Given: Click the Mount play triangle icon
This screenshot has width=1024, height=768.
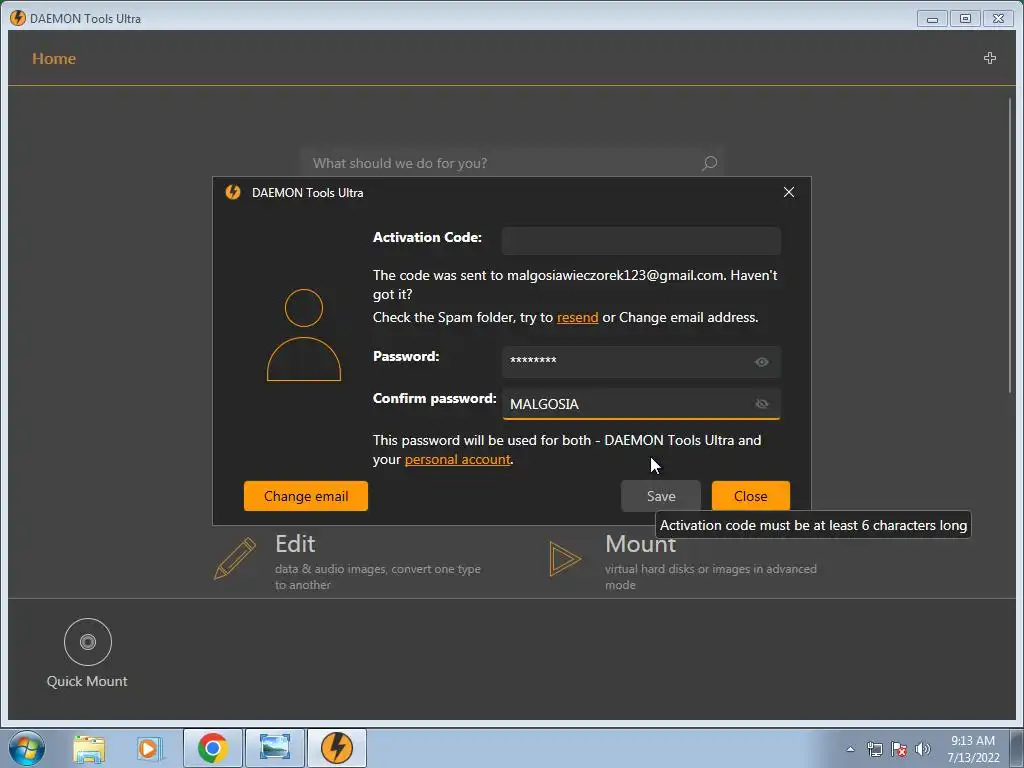Looking at the screenshot, I should [564, 559].
